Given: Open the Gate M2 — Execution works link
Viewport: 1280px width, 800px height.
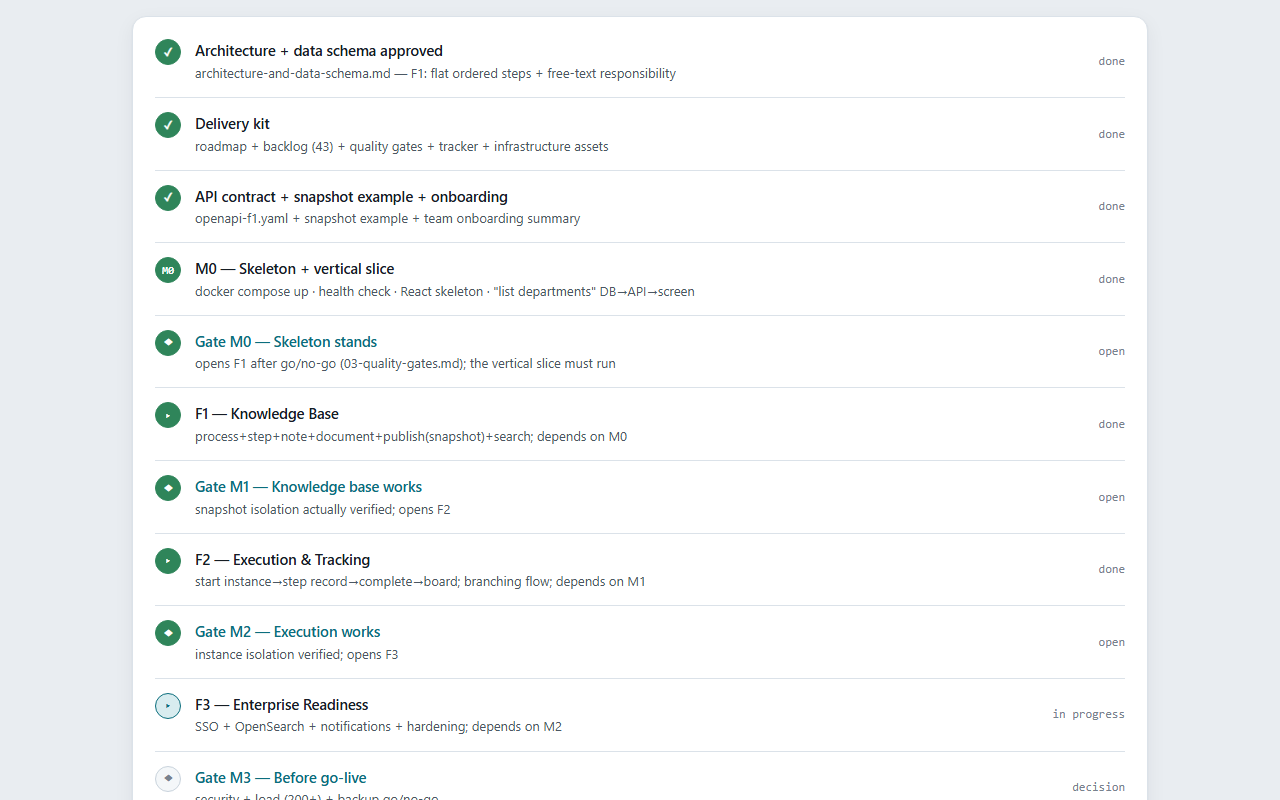Looking at the screenshot, I should coord(288,632).
